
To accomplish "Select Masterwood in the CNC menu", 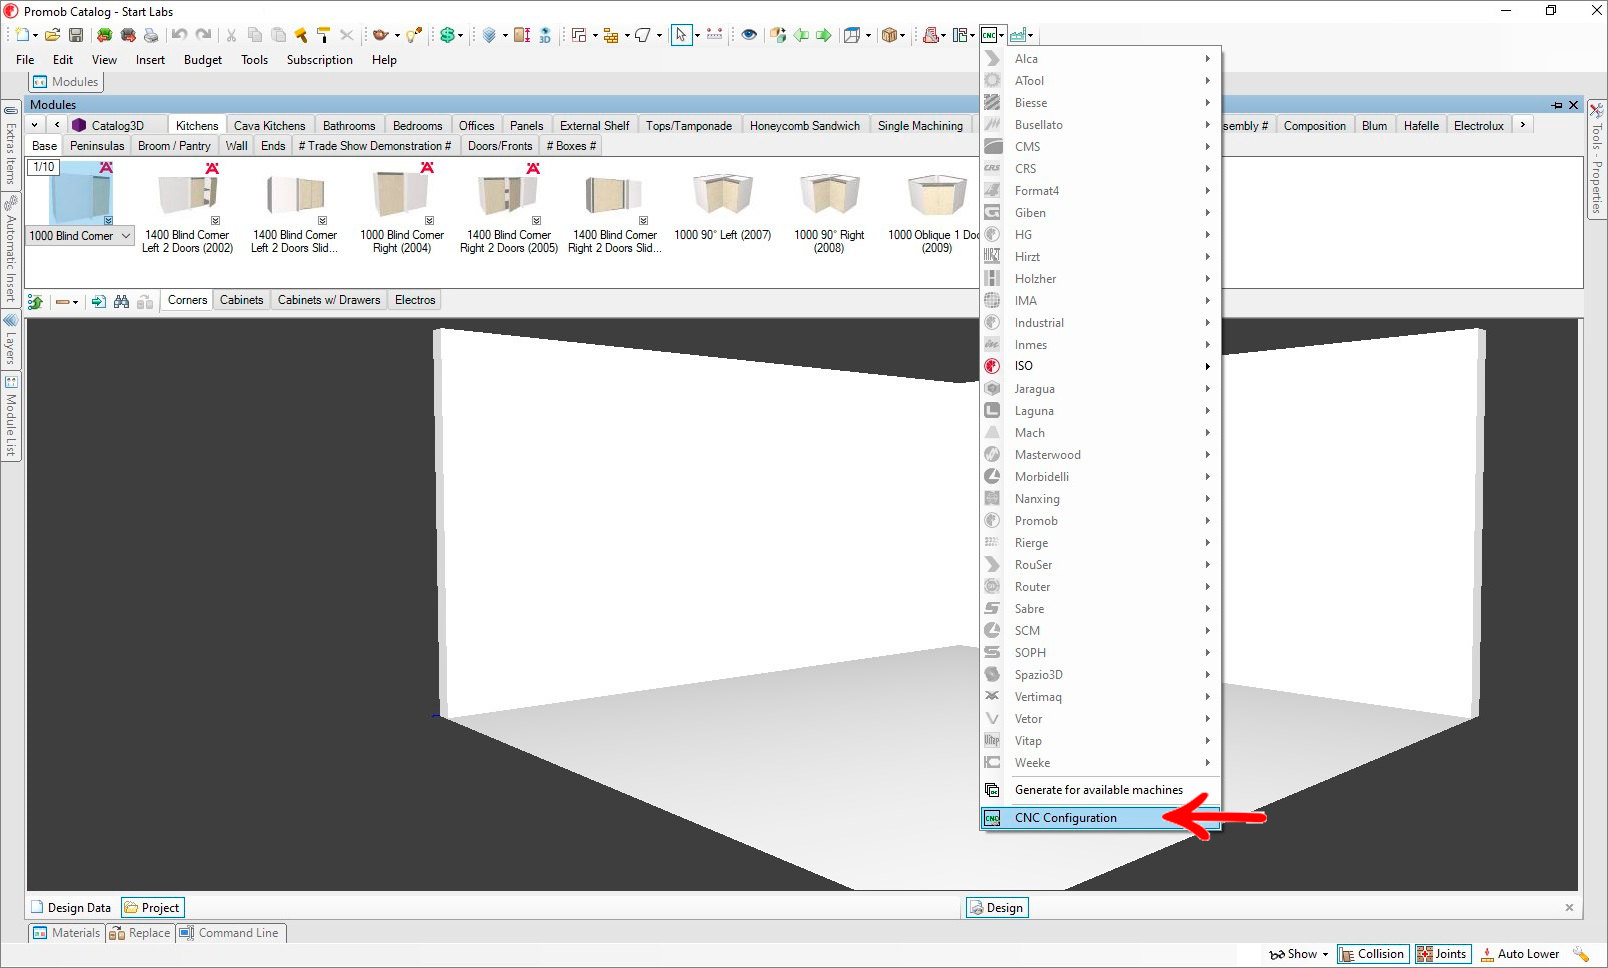I will pyautogui.click(x=1100, y=455).
